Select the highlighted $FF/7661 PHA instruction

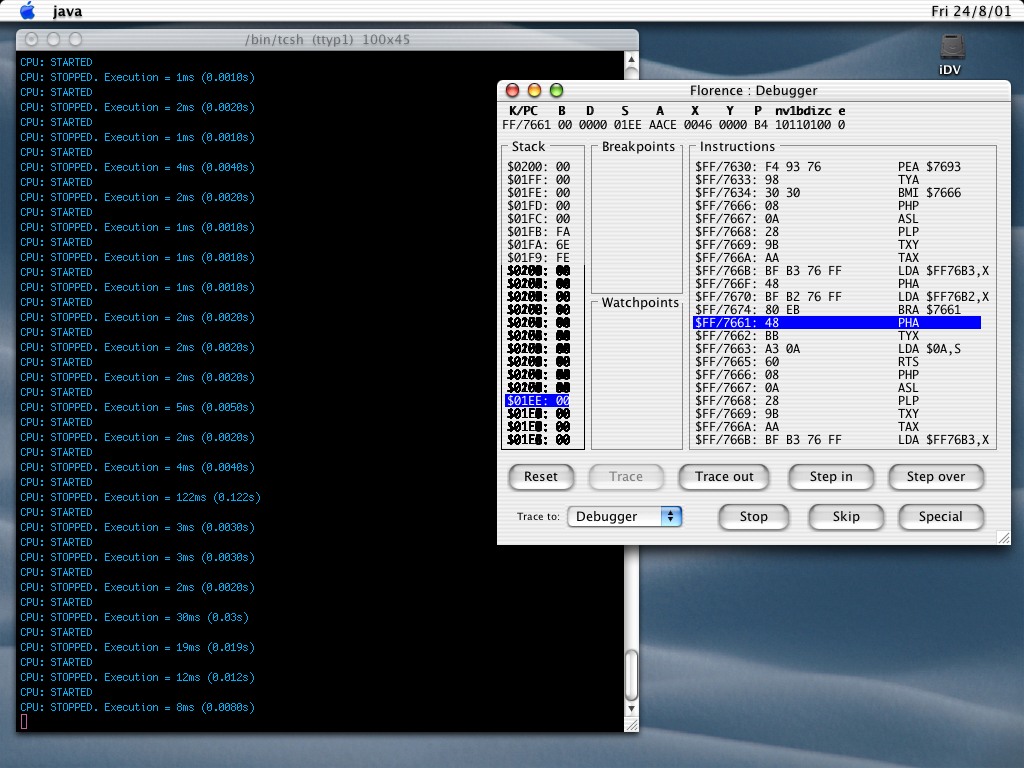point(837,323)
